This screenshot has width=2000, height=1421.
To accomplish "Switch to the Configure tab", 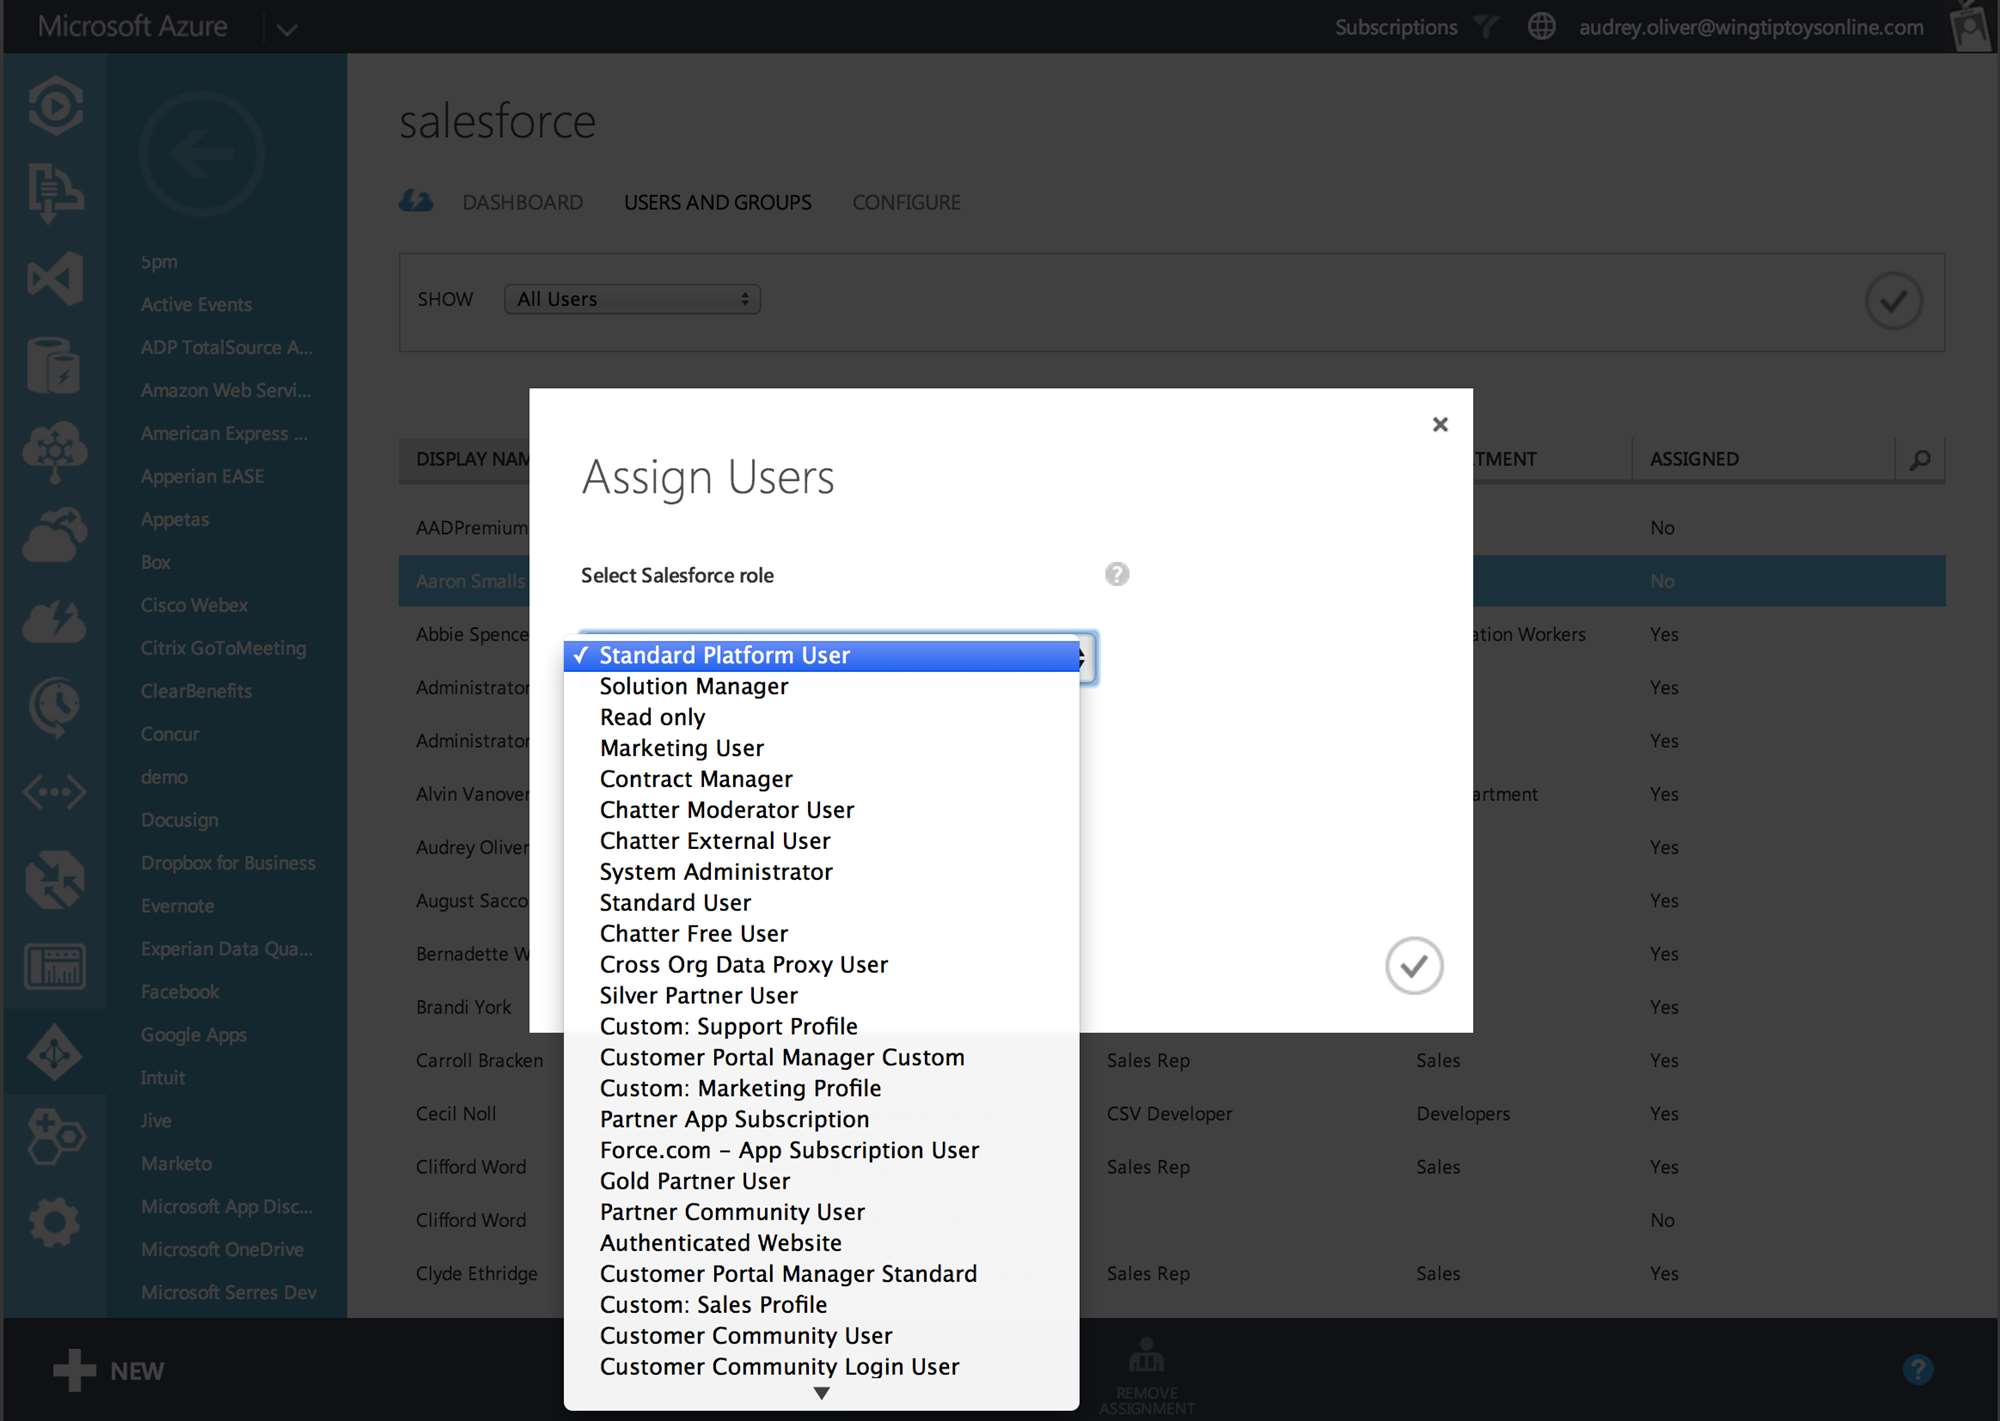I will point(906,202).
